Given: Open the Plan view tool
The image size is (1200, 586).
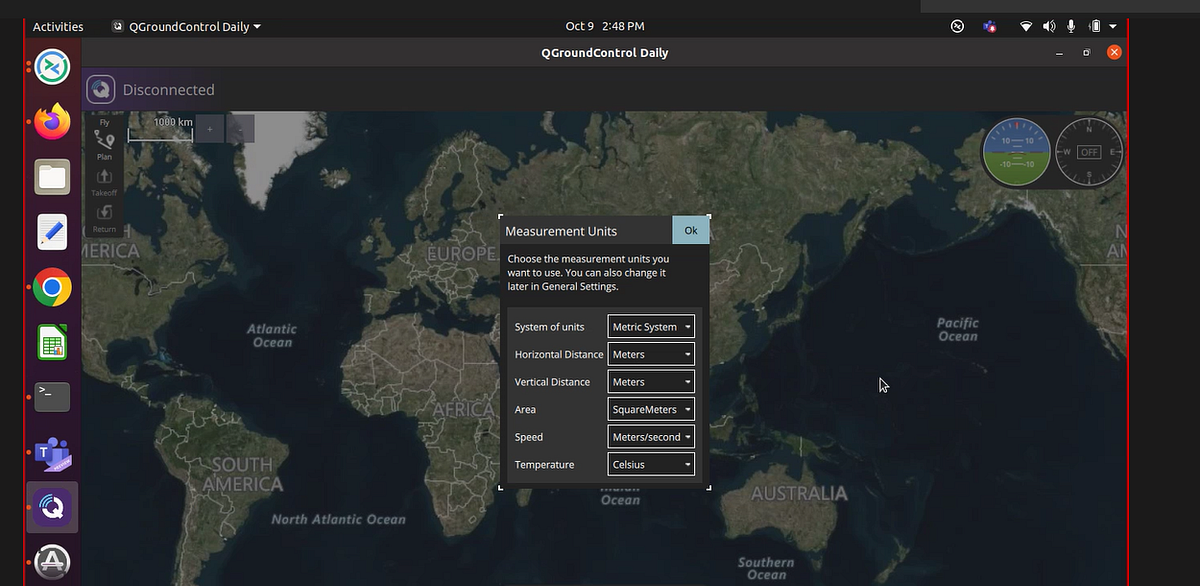Looking at the screenshot, I should click(x=104, y=145).
